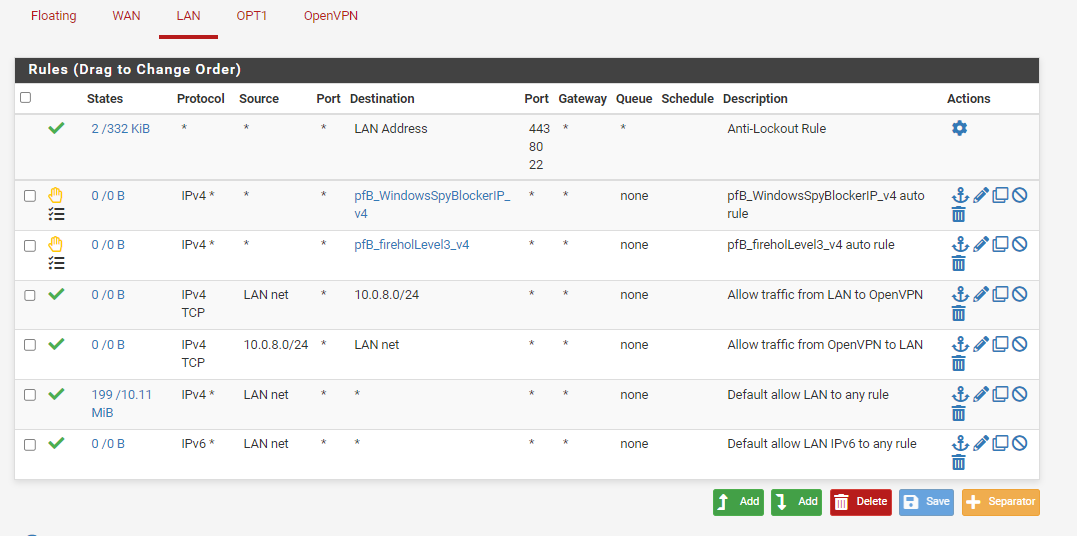Click the red Delete button
The width and height of the screenshot is (1077, 536).
click(x=861, y=502)
